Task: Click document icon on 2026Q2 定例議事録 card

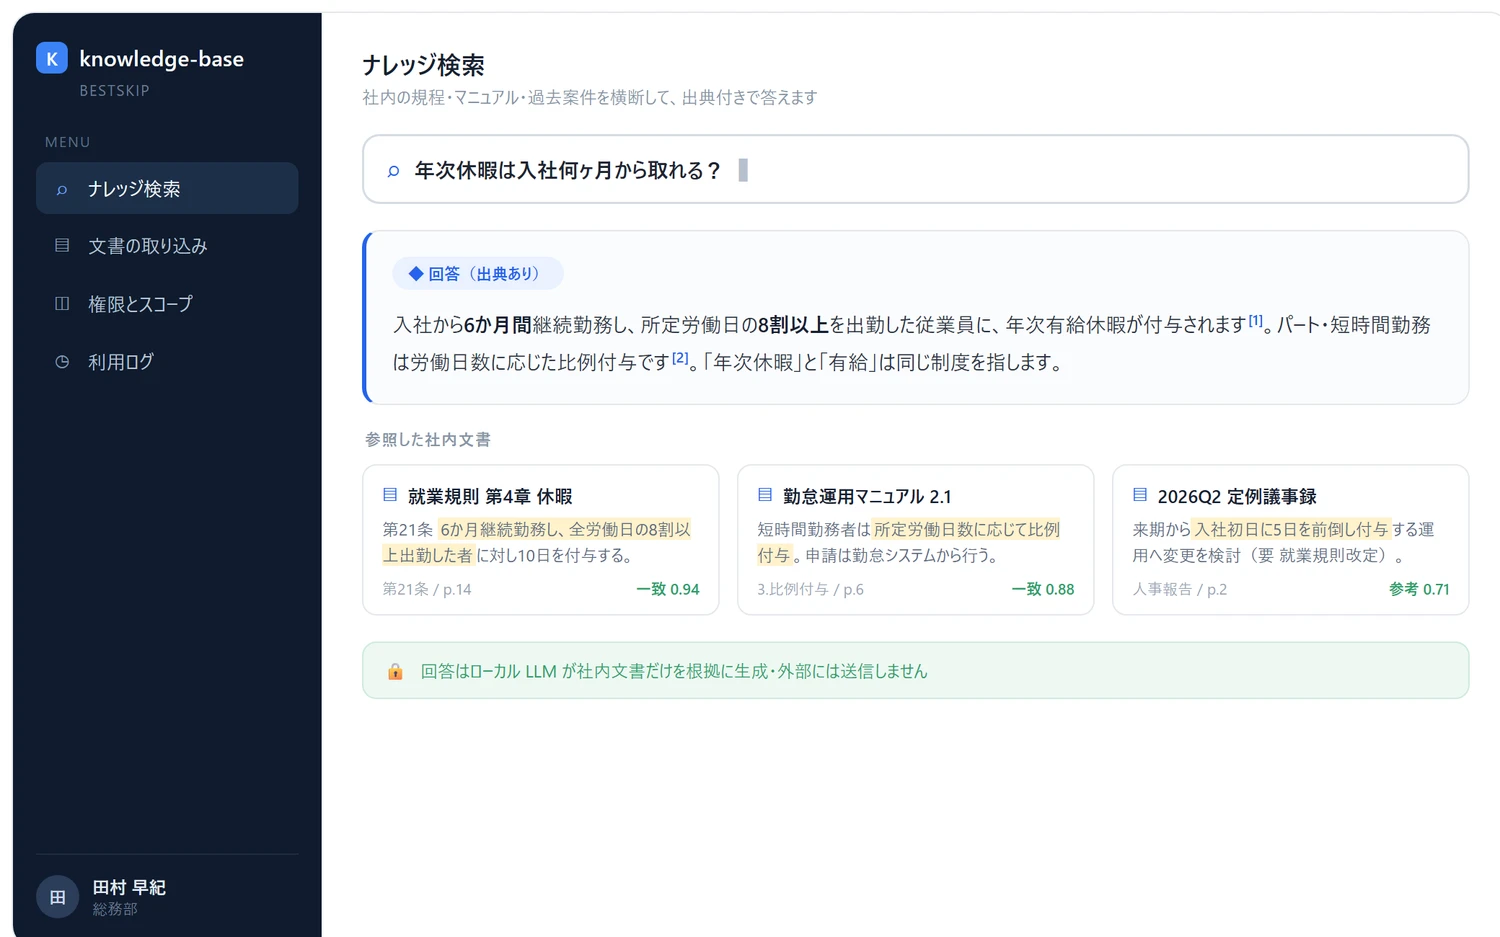Action: coord(1140,495)
